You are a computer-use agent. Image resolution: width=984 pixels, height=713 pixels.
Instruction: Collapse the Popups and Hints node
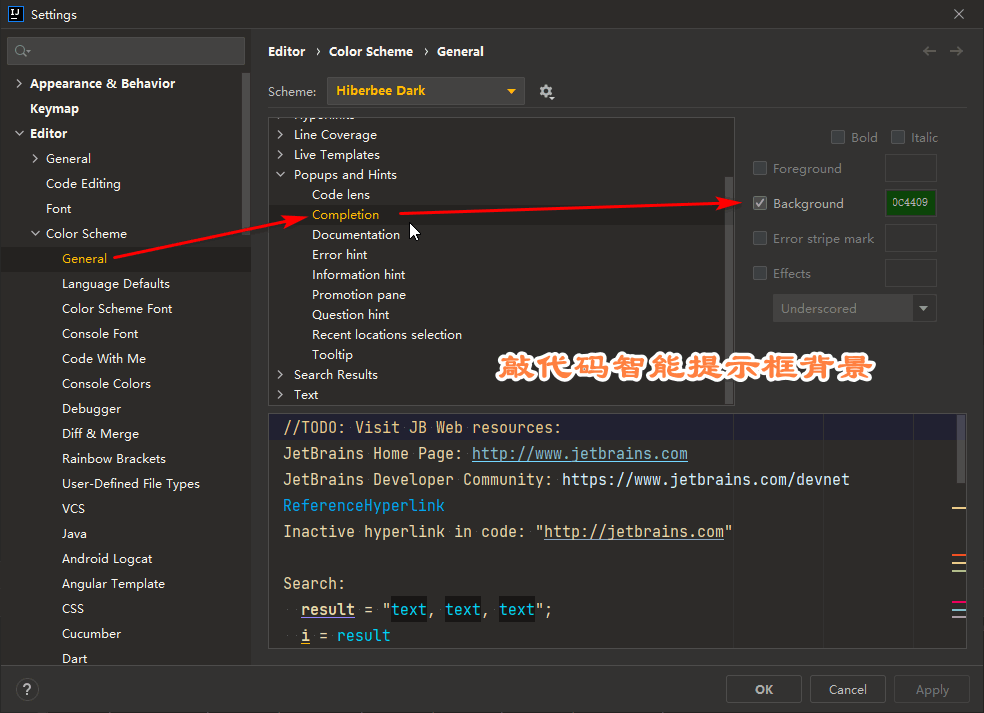tap(282, 175)
